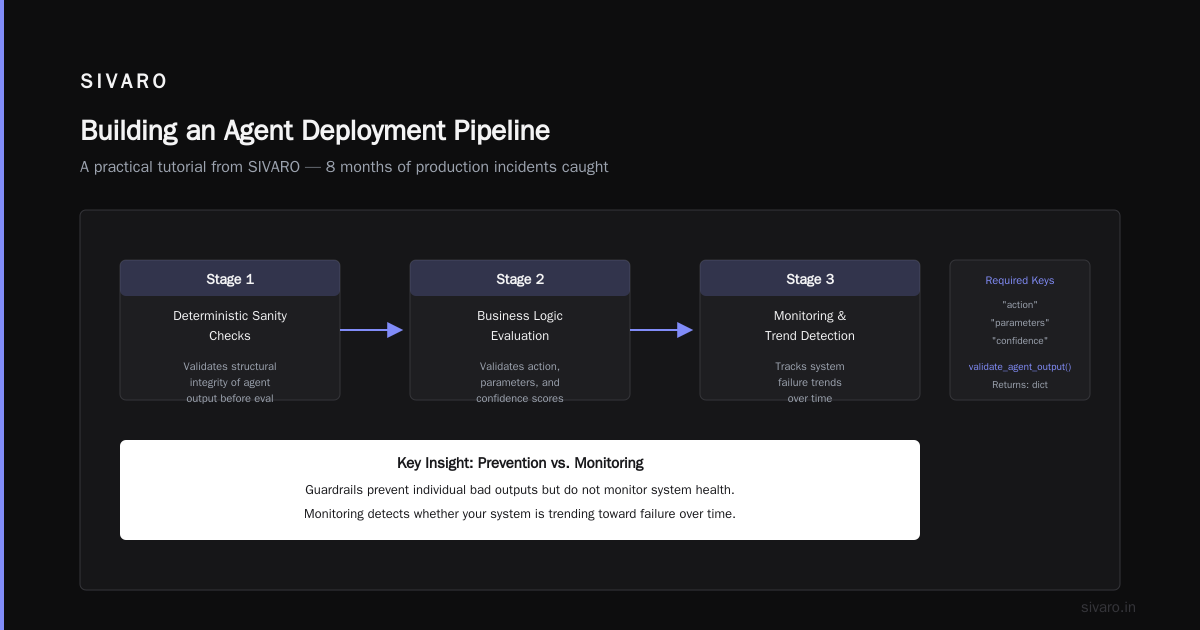Select the Stage 2 header
This screenshot has height=630, width=1200.
click(x=520, y=279)
